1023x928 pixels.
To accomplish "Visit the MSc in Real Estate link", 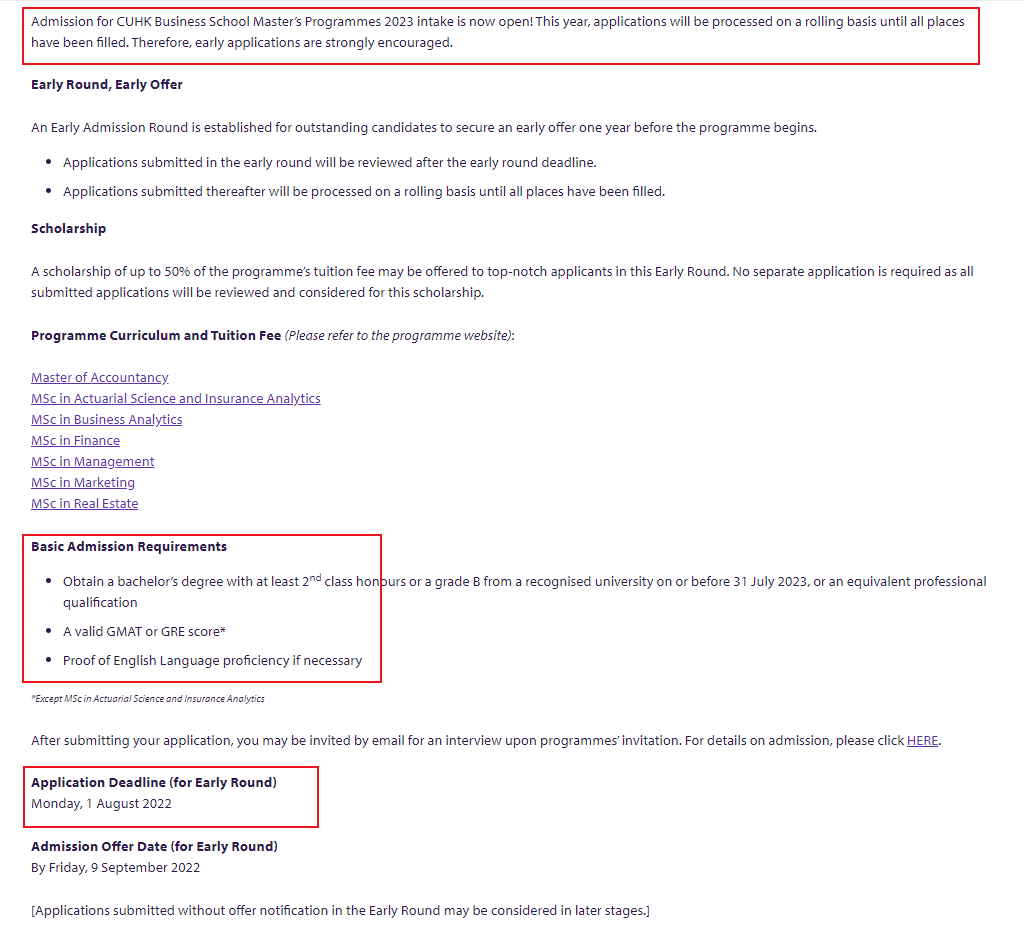I will pos(85,503).
